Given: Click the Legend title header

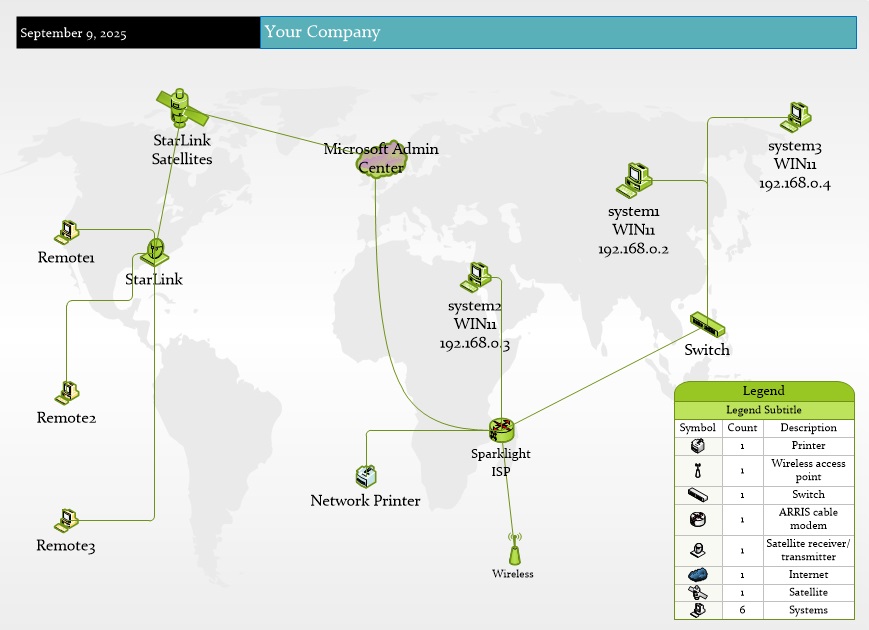Looking at the screenshot, I should coord(764,391).
